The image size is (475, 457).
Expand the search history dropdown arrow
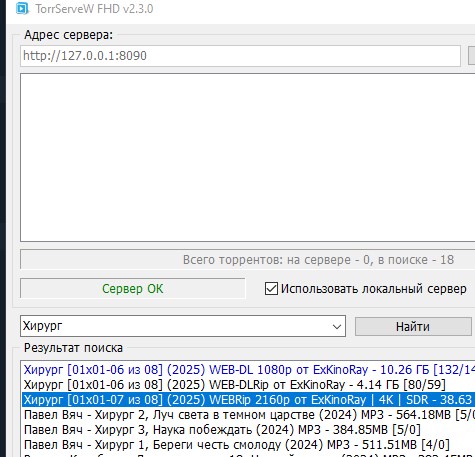tap(337, 326)
